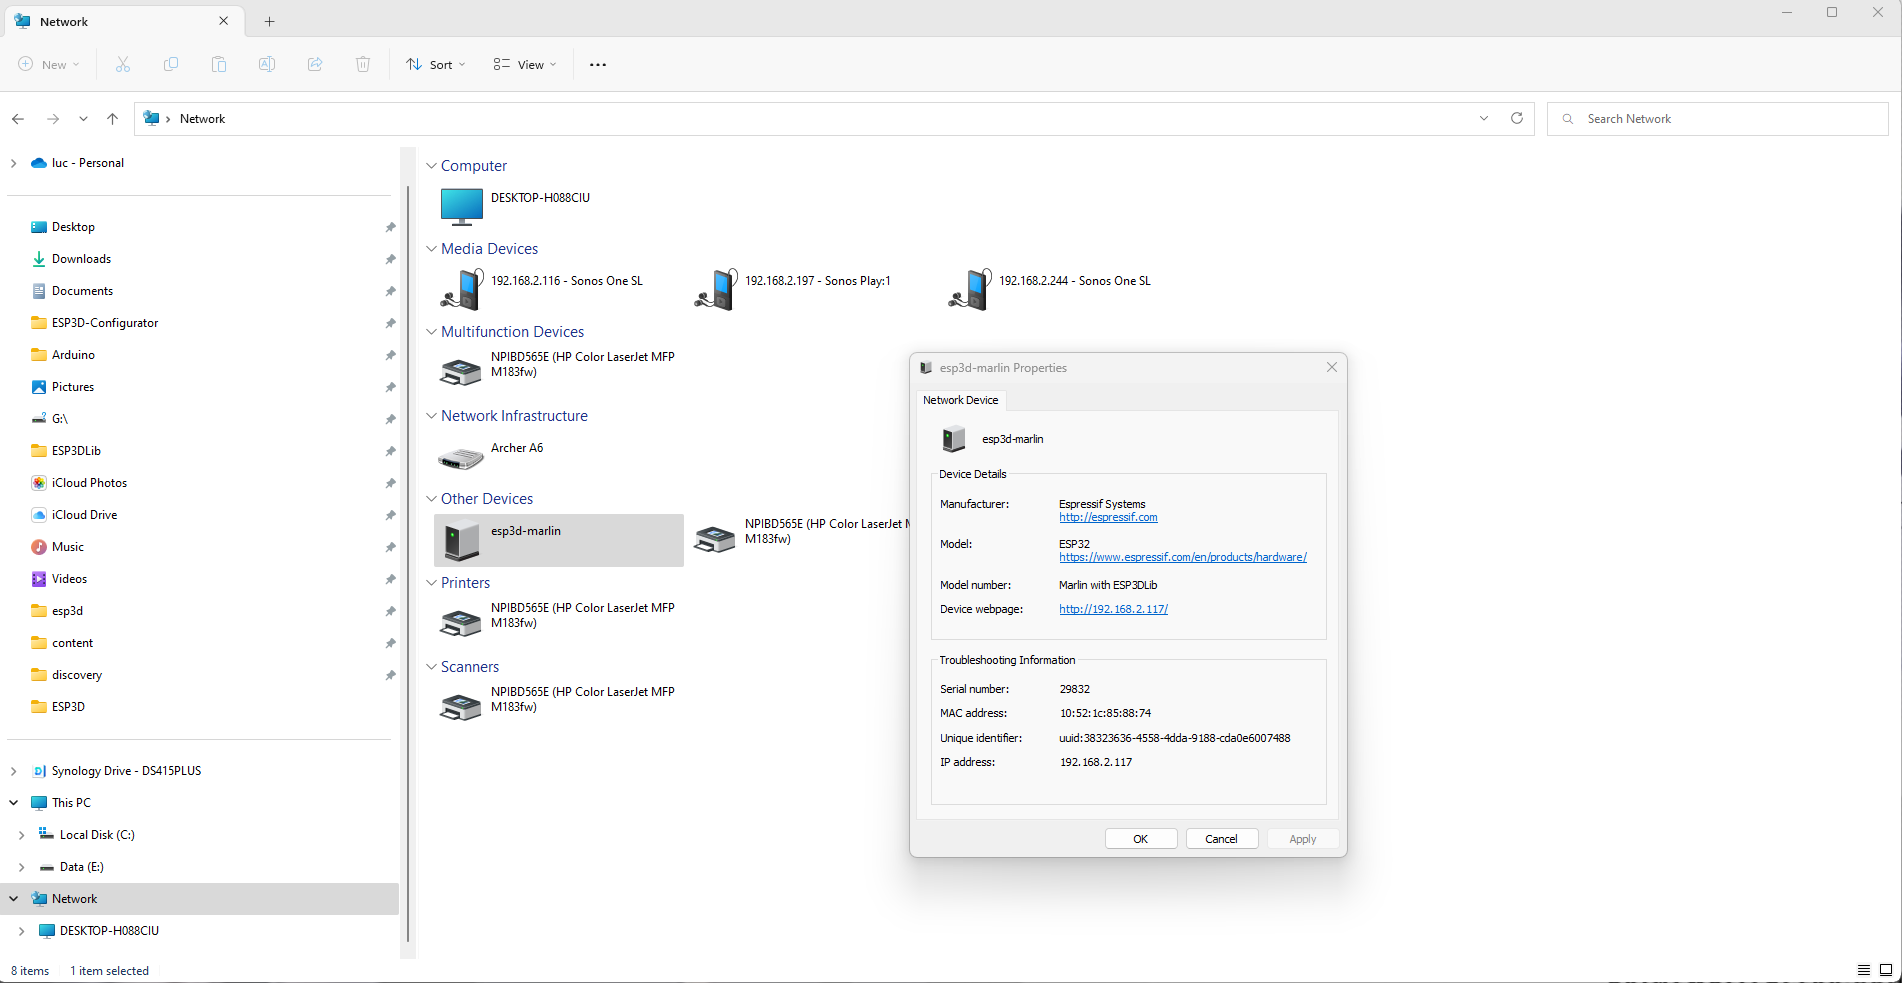Viewport: 1902px width, 983px height.
Task: Open the Sort dropdown menu
Action: click(436, 65)
